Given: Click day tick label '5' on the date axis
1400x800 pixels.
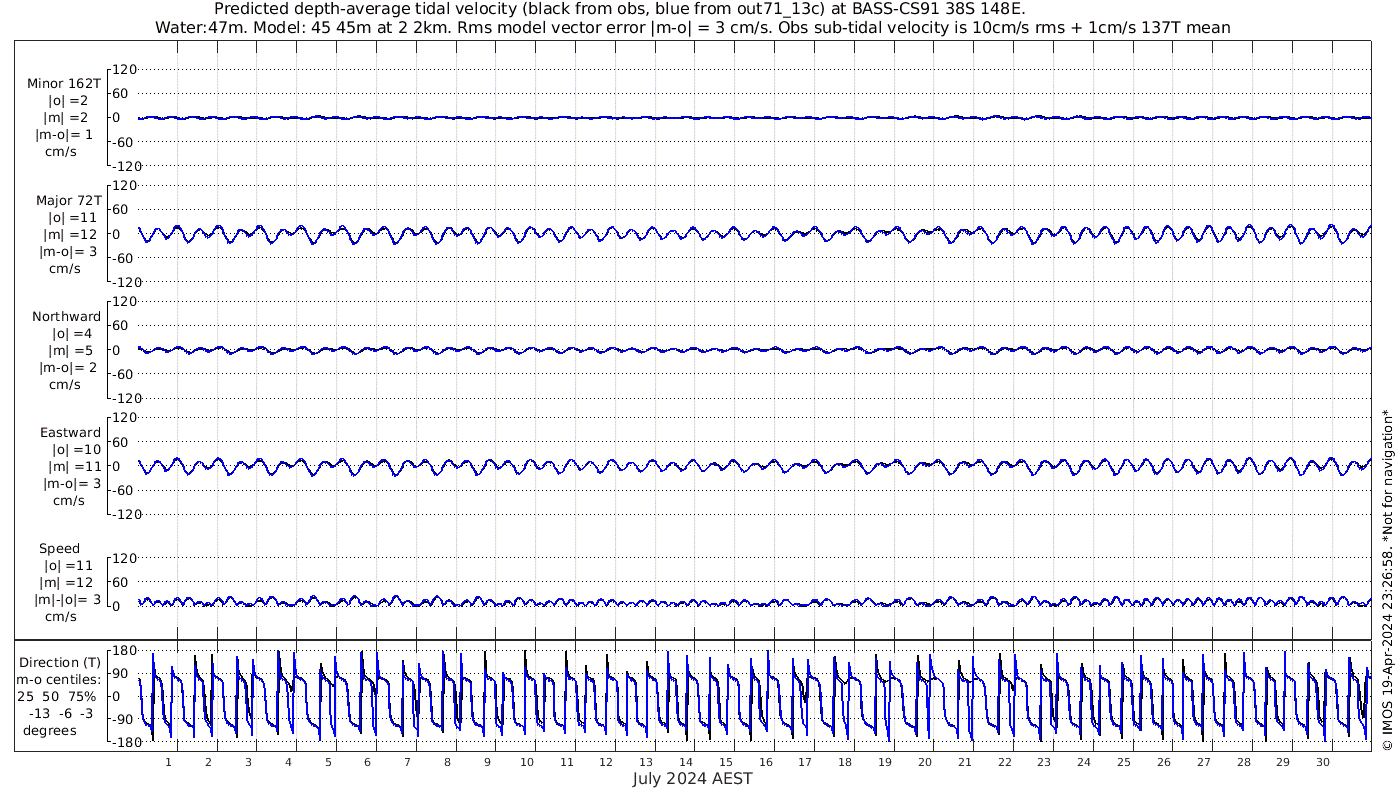Looking at the screenshot, I should point(328,762).
